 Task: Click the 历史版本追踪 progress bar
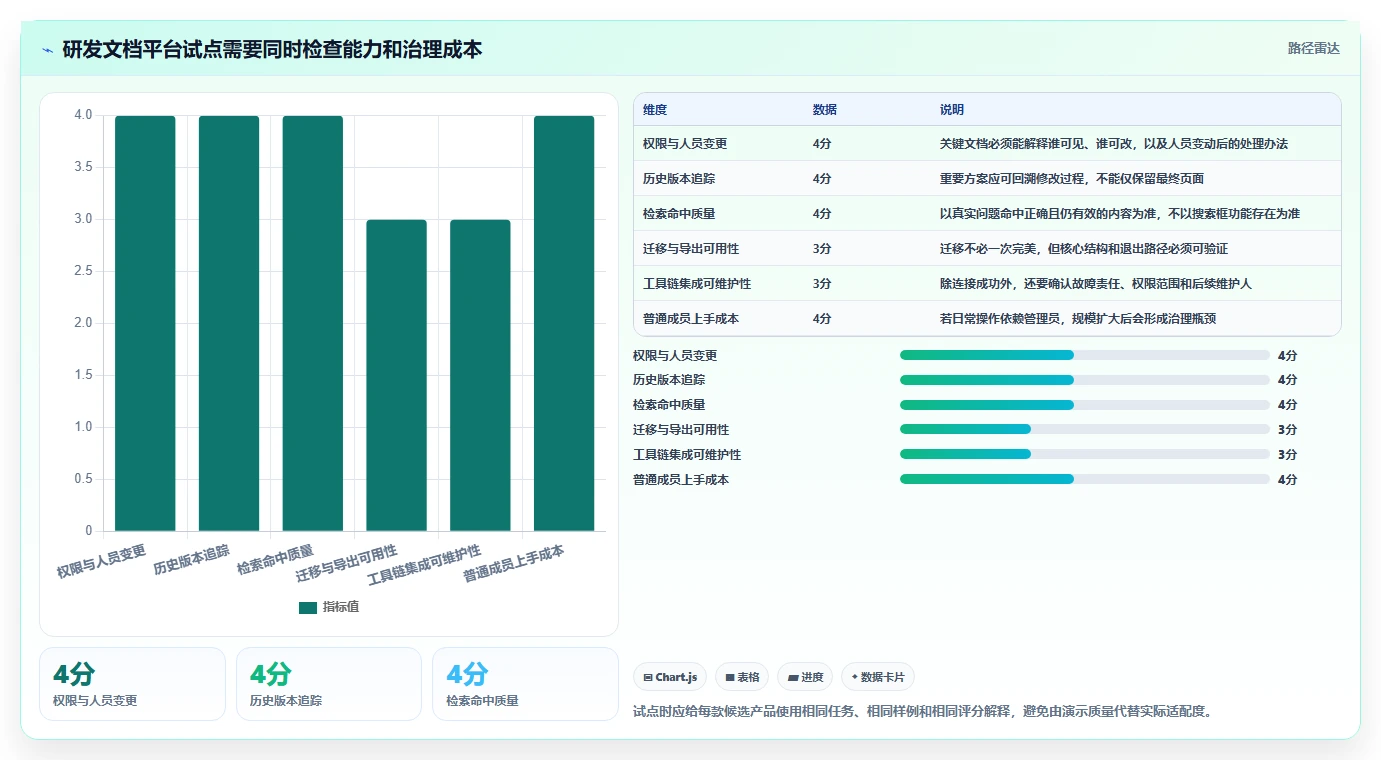(1085, 380)
